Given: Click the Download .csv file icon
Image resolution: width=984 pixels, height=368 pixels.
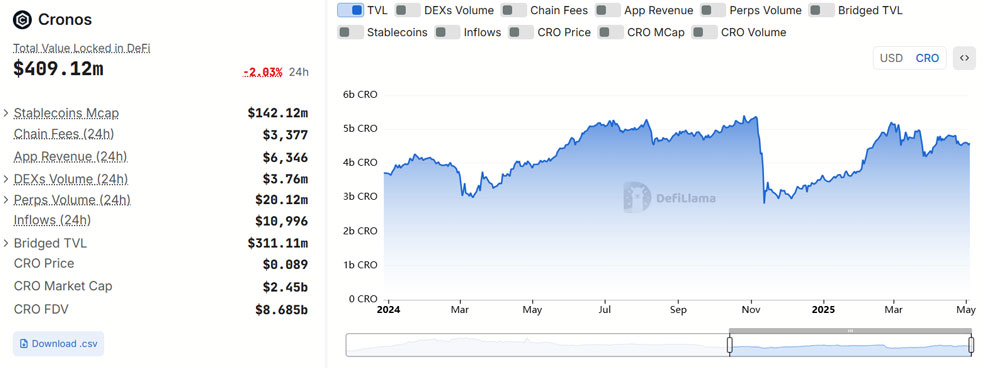Looking at the screenshot, I should pyautogui.click(x=24, y=344).
